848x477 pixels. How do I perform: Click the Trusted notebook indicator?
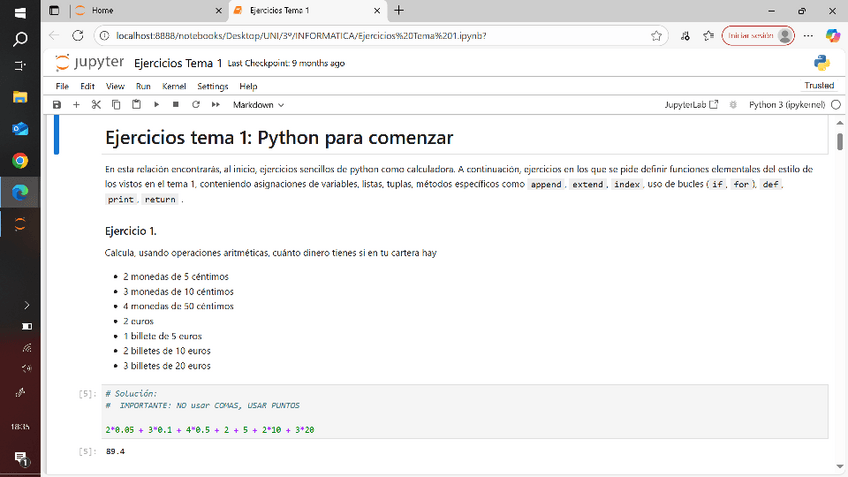click(x=818, y=86)
